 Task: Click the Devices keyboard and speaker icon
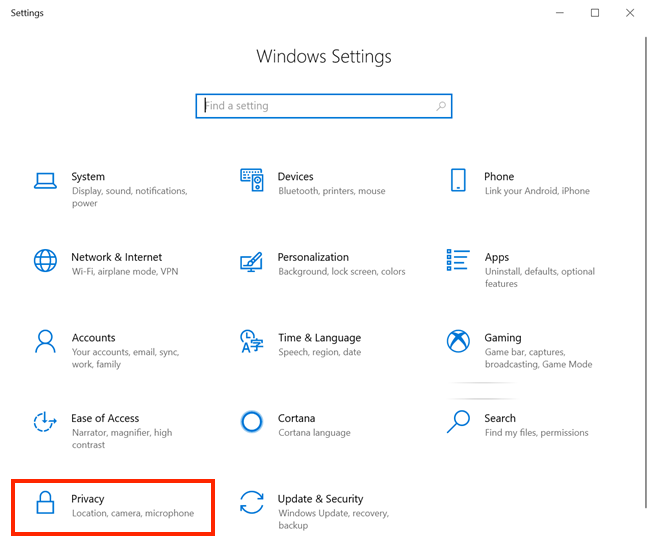(252, 180)
